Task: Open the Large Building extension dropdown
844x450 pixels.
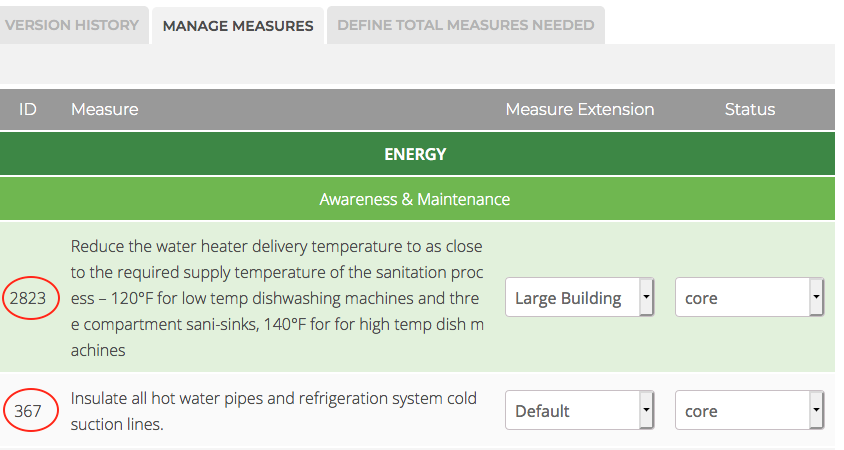Action: coord(579,297)
